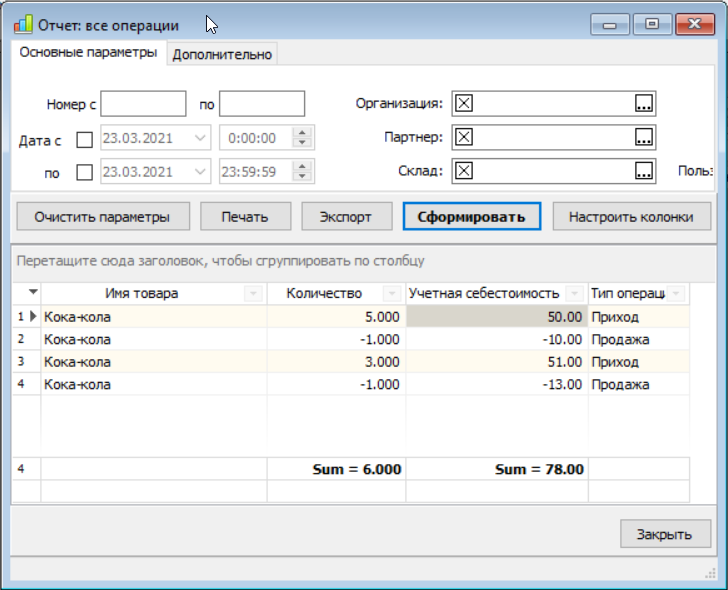Sort by the Имя товара column header
Viewport: 728px width, 590px height.
(142, 293)
